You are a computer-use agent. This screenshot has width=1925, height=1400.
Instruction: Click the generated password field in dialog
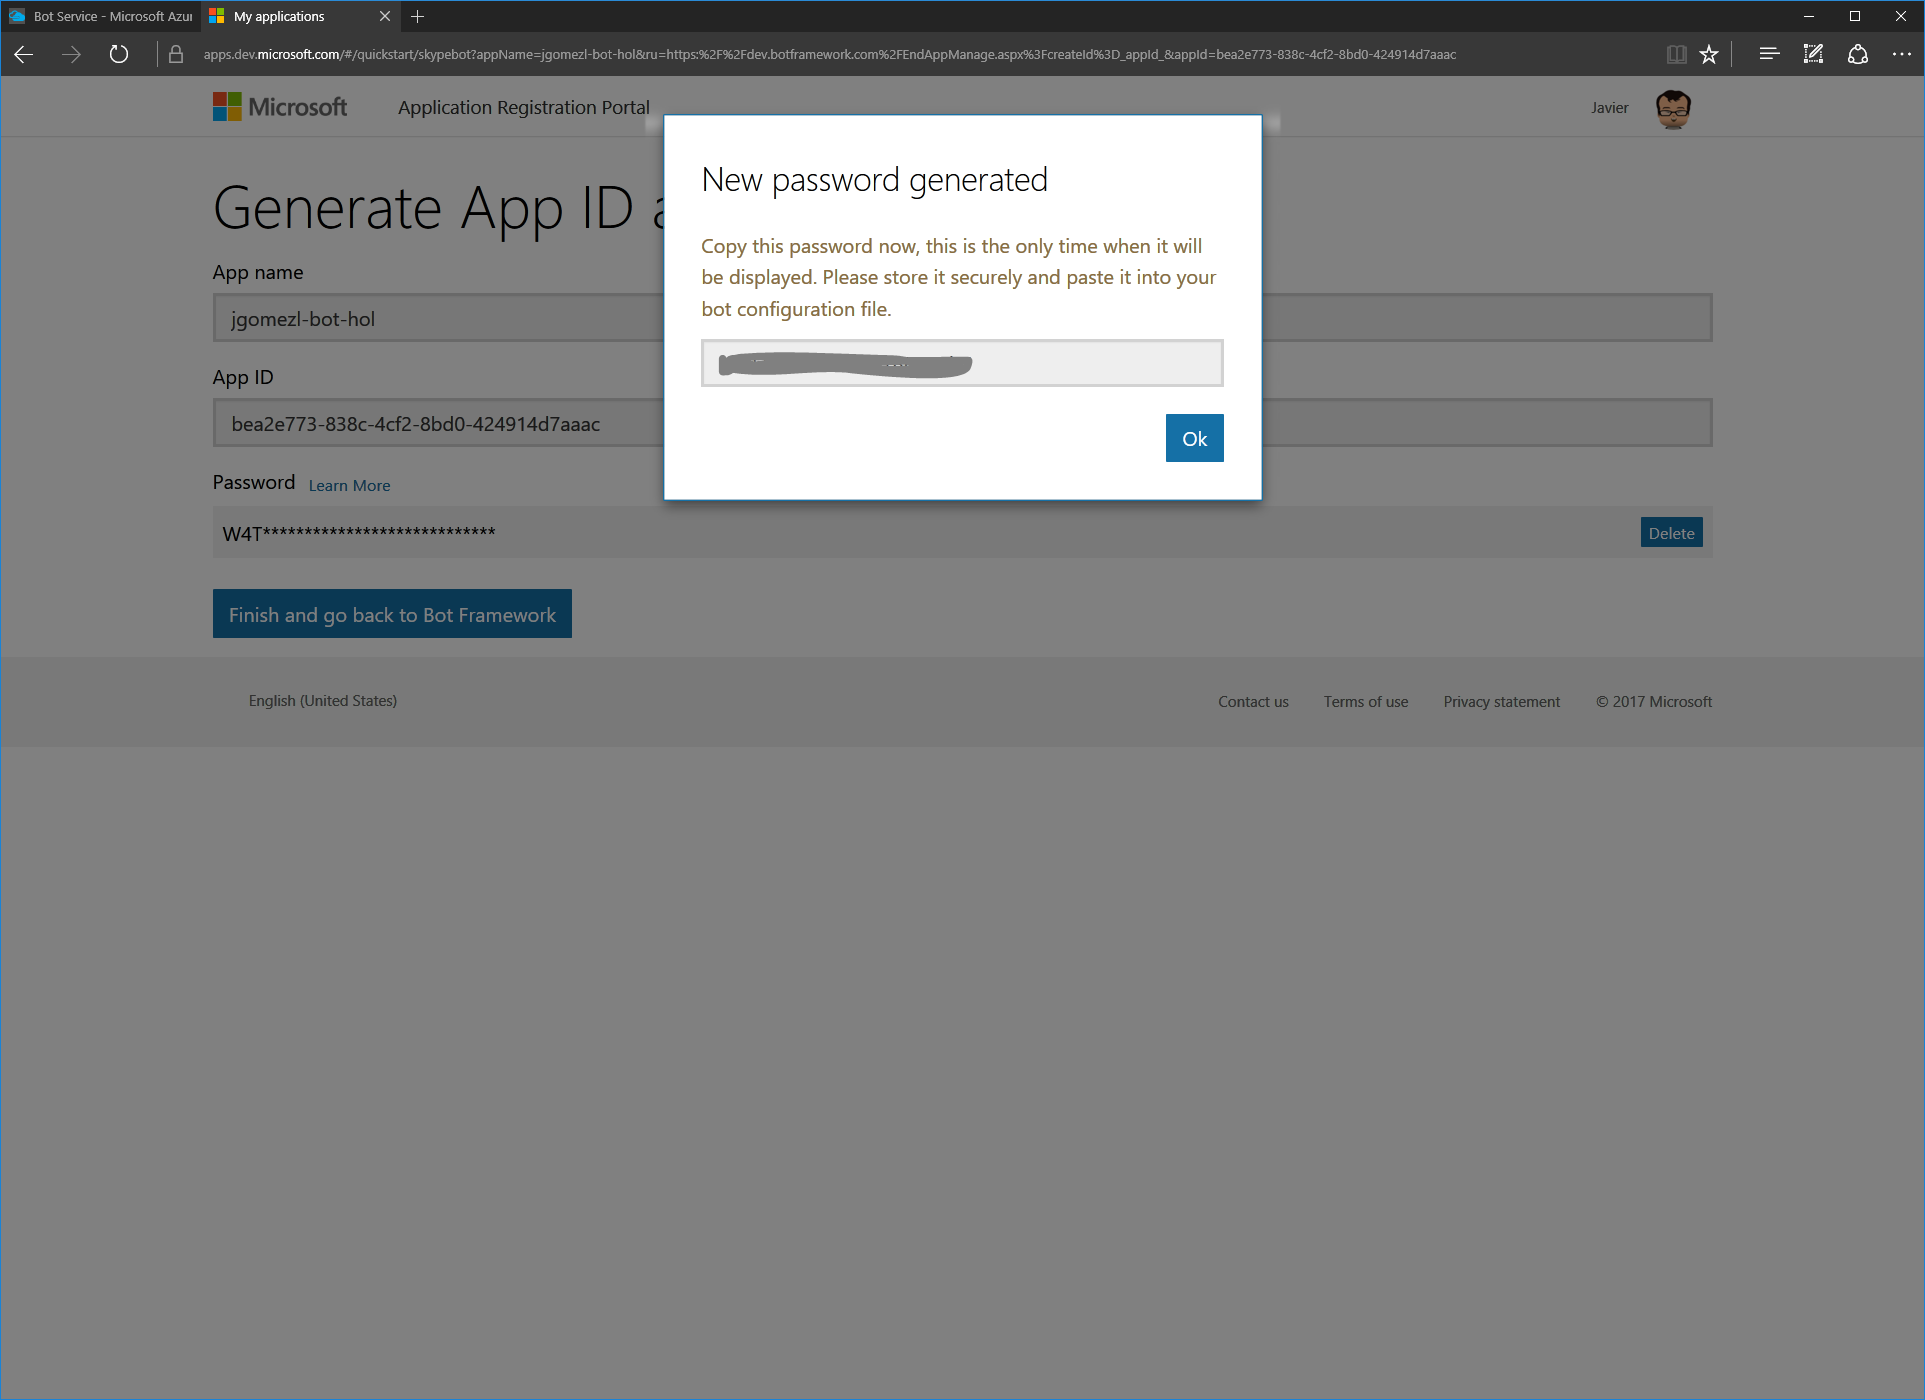coord(962,363)
